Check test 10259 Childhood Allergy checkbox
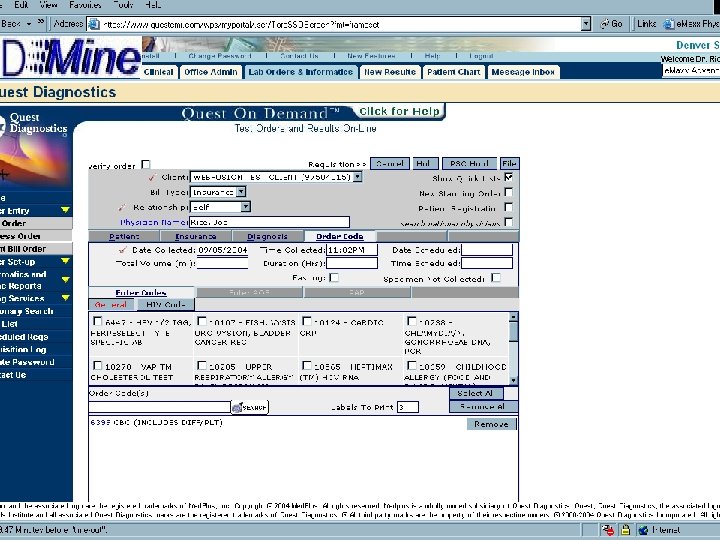 click(412, 366)
